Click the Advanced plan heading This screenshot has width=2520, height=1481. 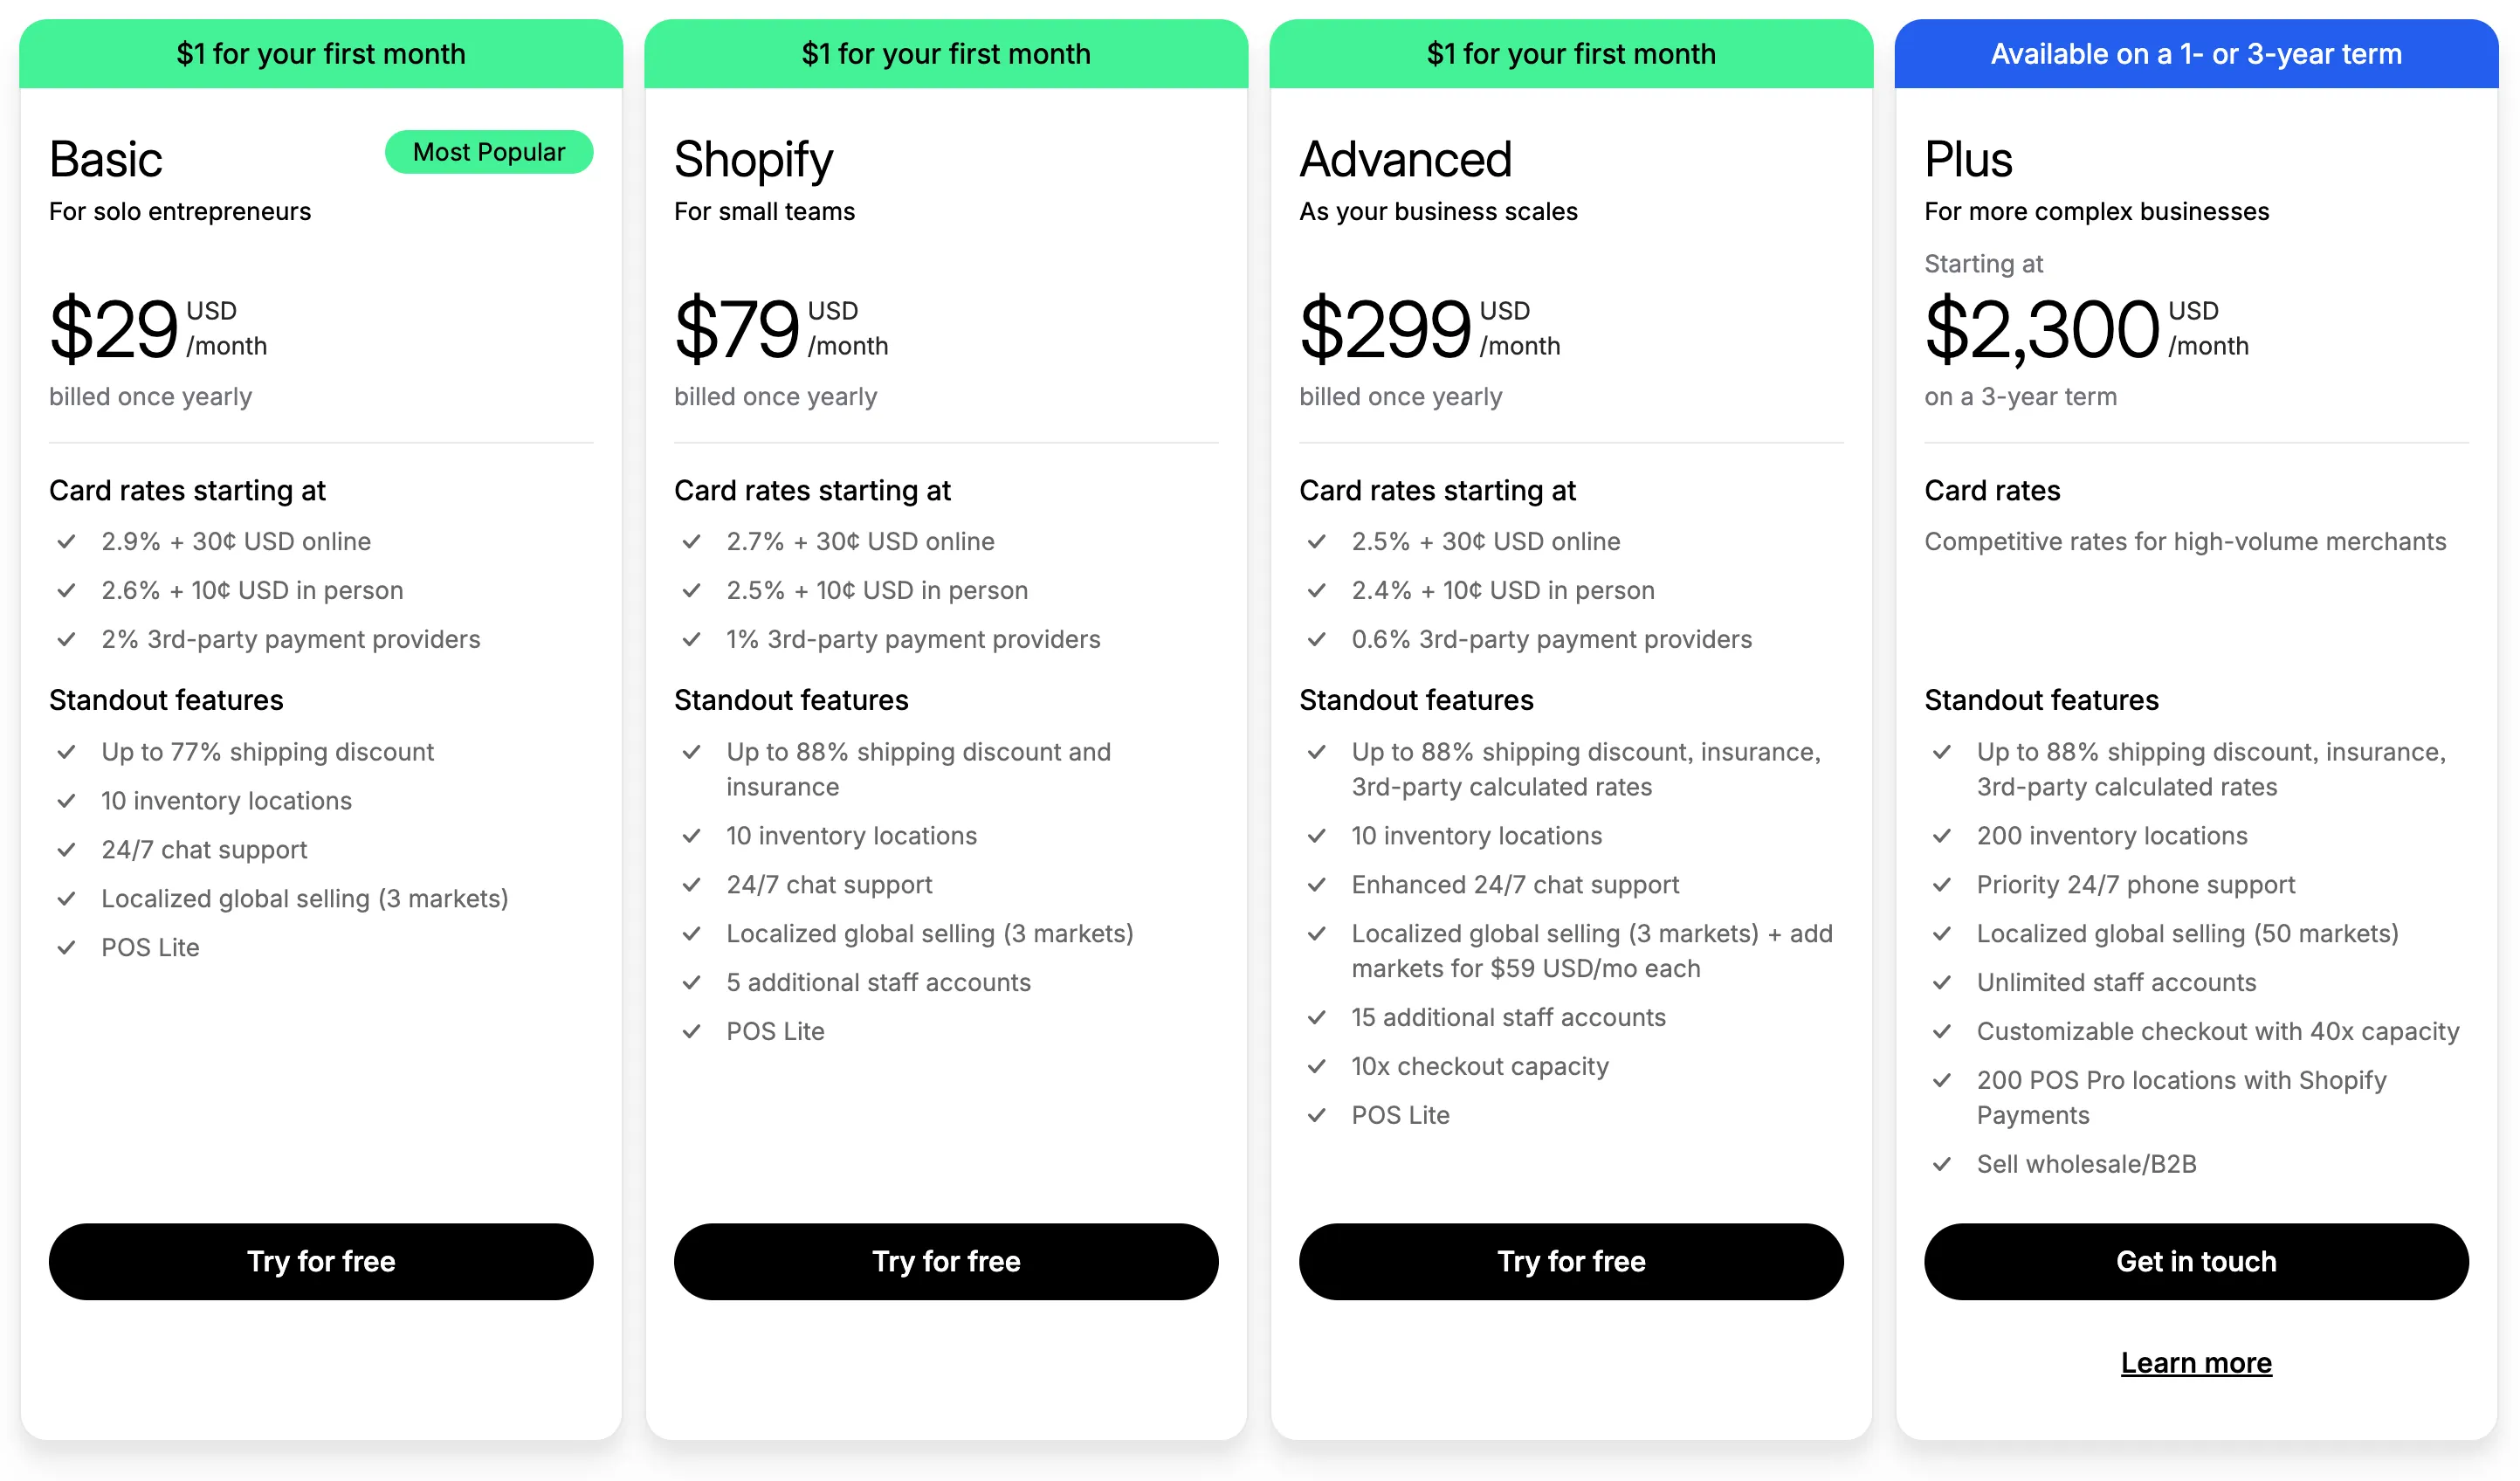tap(1405, 158)
